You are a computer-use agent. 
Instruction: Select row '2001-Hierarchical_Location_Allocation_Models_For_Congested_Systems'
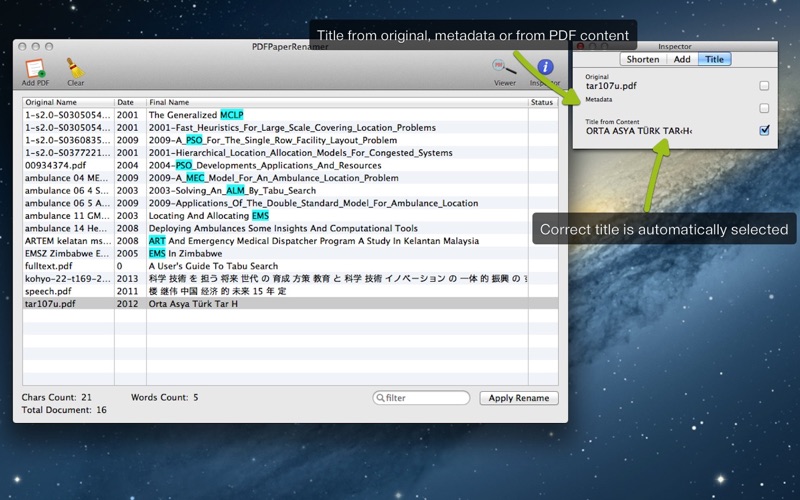click(x=290, y=153)
